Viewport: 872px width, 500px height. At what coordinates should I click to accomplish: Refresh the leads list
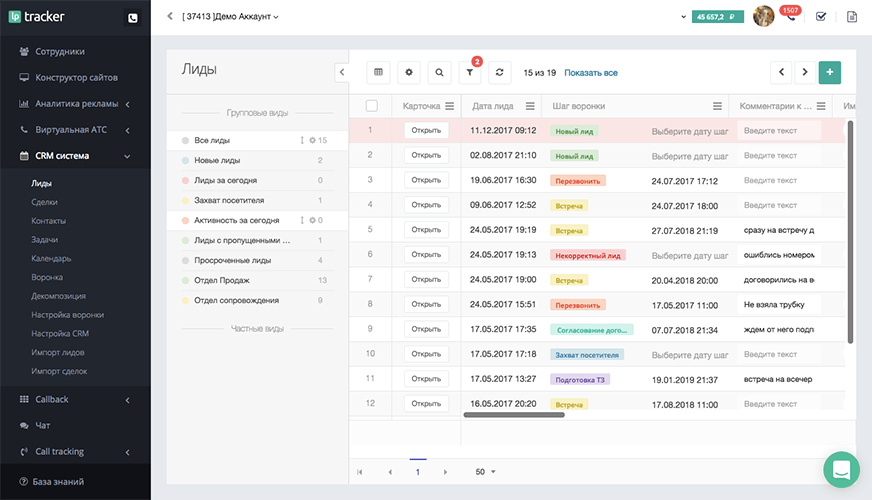499,72
